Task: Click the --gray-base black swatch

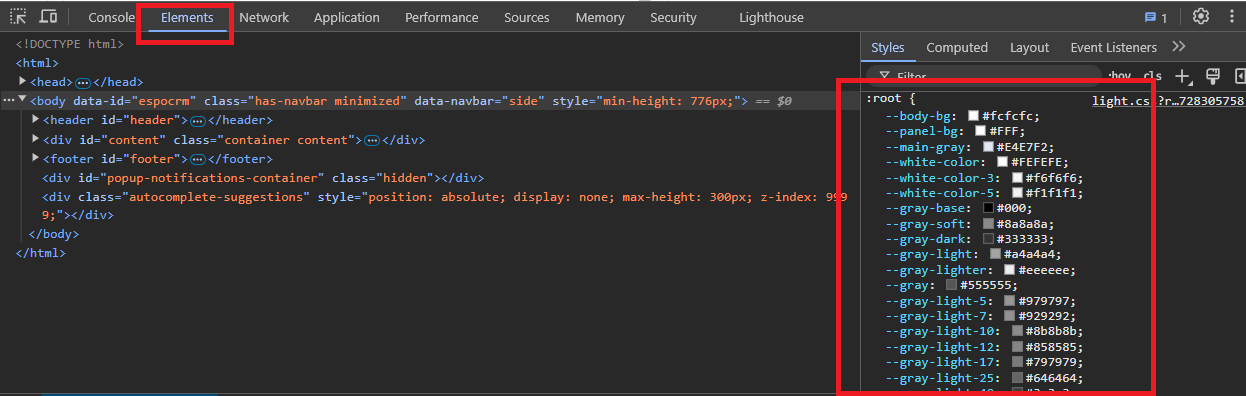Action: 988,209
